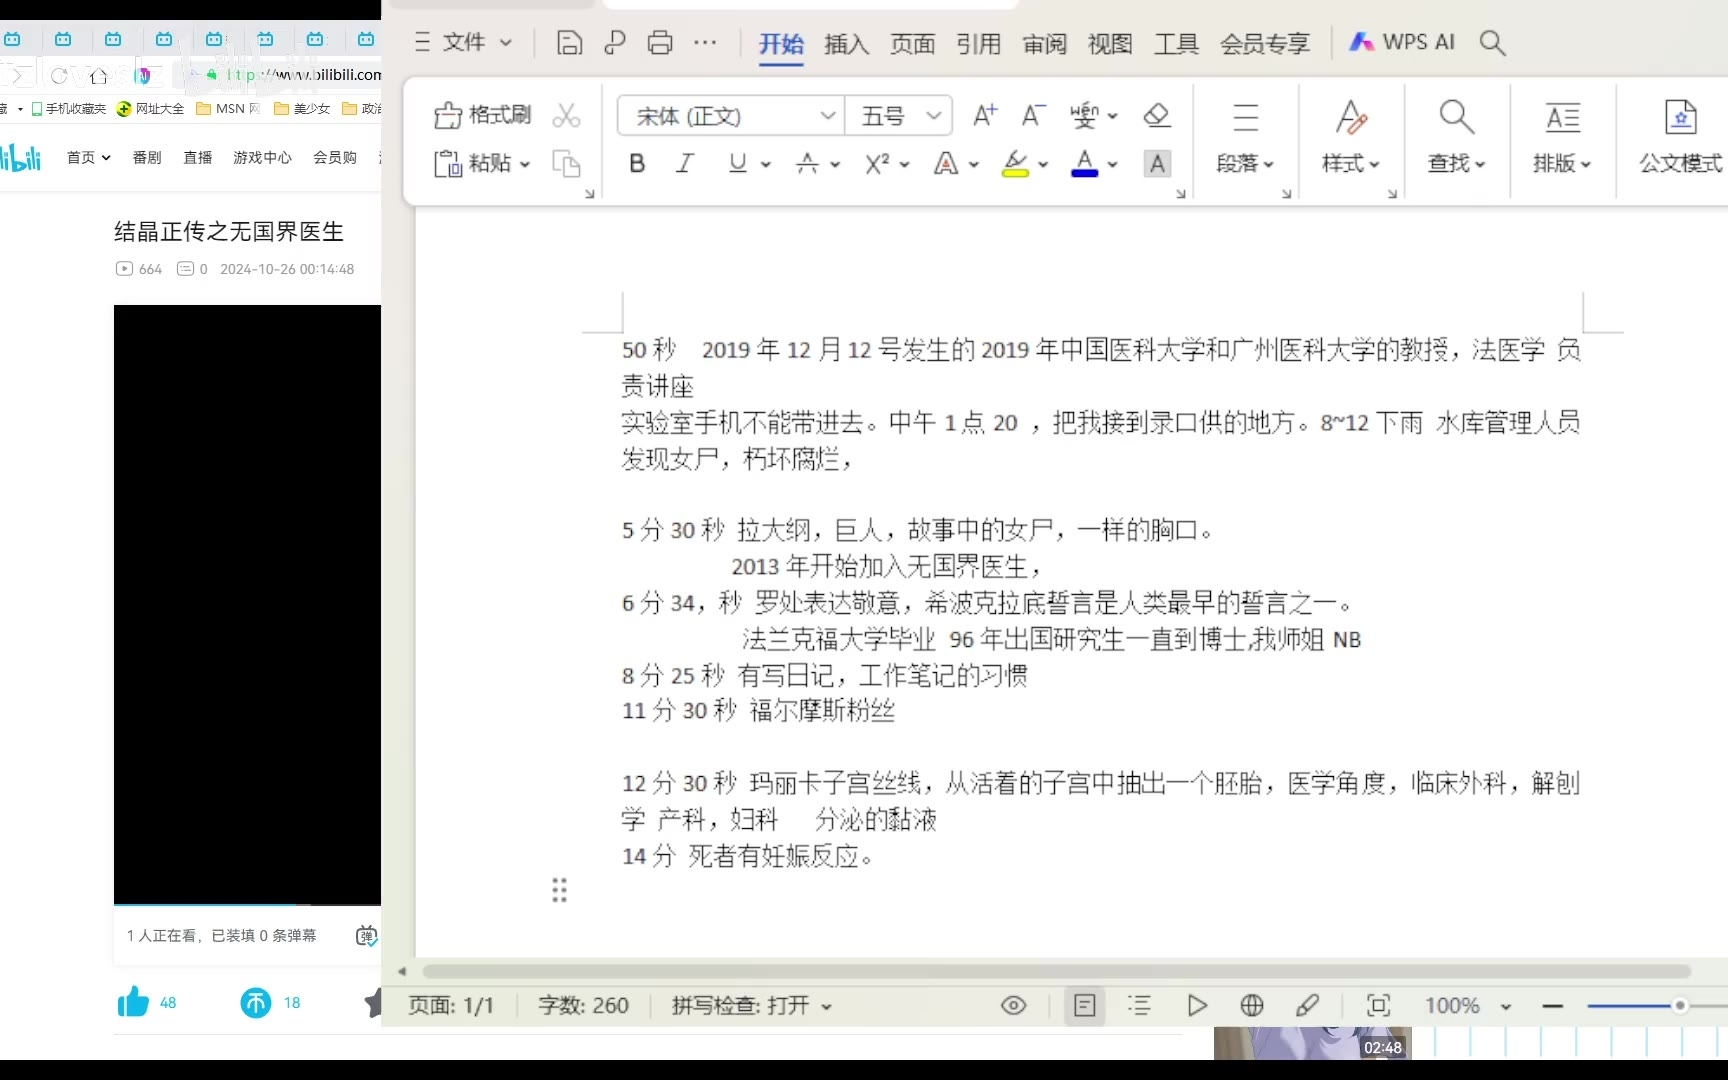Image resolution: width=1728 pixels, height=1080 pixels.
Task: Switch to the 插入 (Insert) tab
Action: coord(846,44)
